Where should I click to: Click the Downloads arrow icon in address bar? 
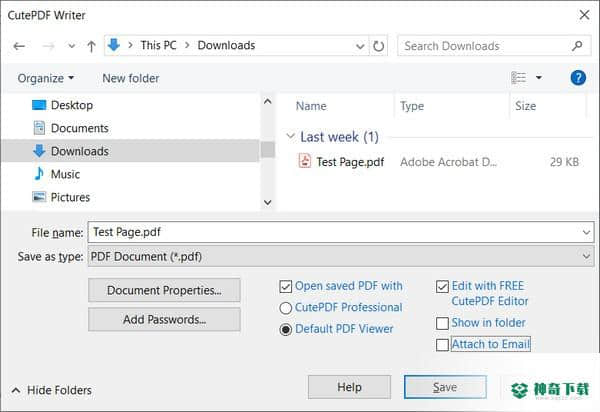pos(114,45)
